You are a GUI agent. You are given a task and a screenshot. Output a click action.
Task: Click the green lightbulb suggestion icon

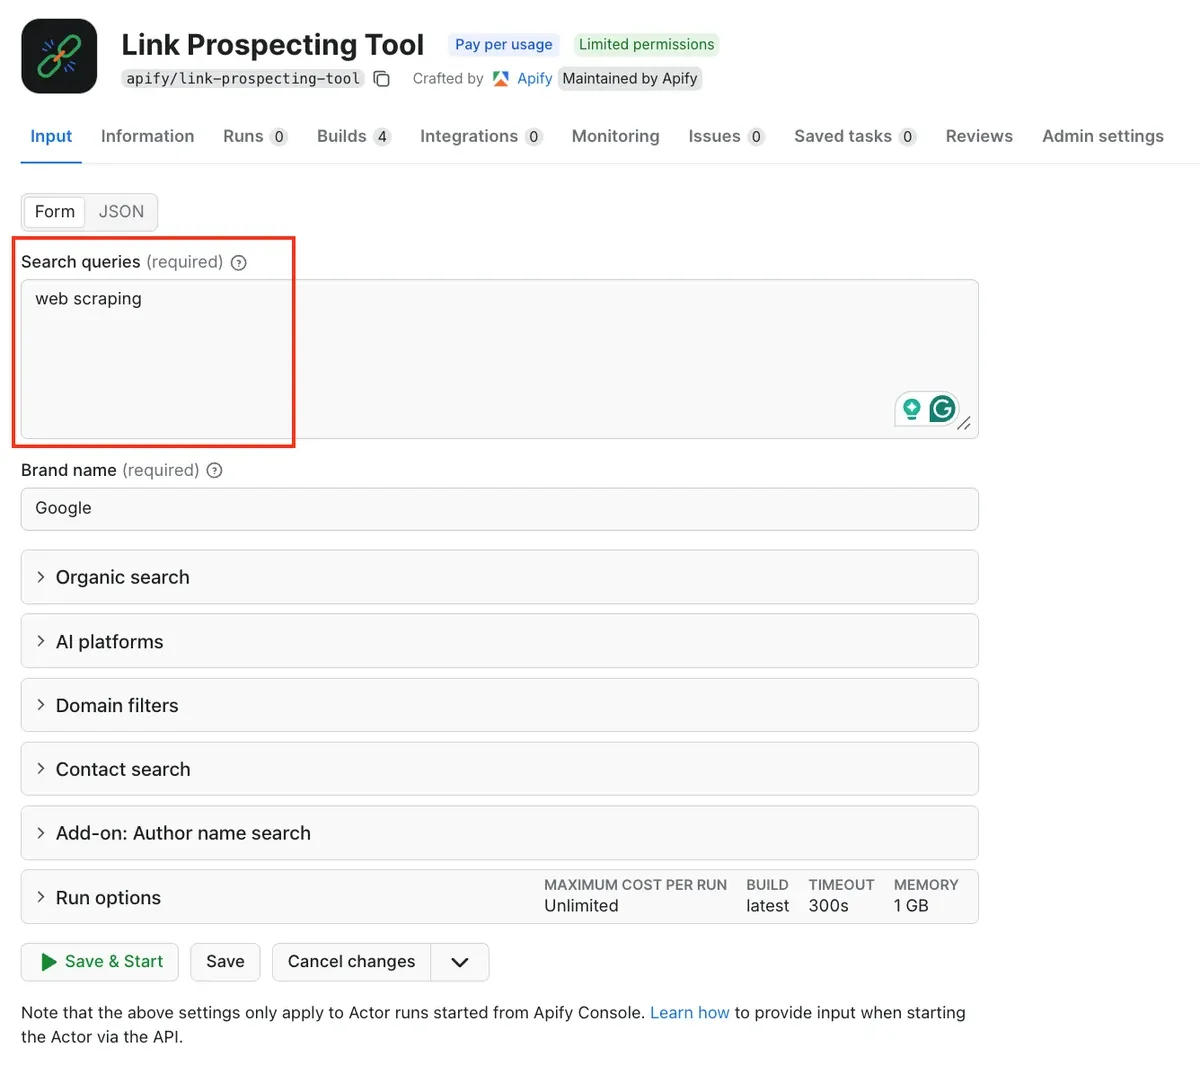911,408
